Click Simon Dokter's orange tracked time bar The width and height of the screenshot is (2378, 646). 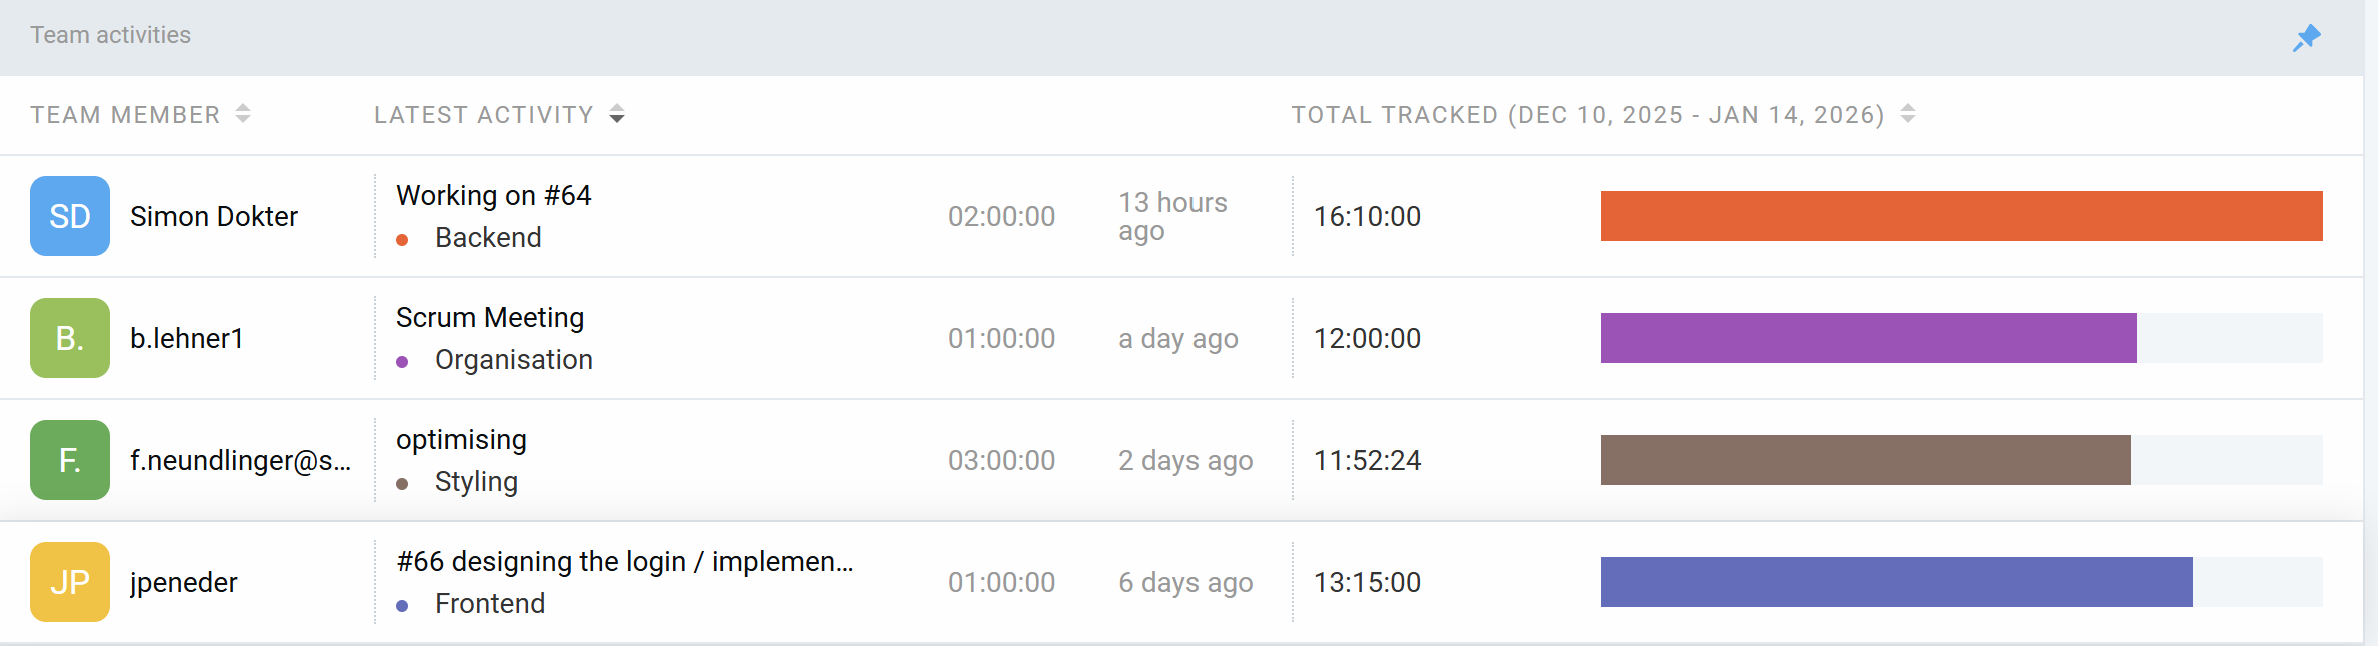coord(1961,216)
